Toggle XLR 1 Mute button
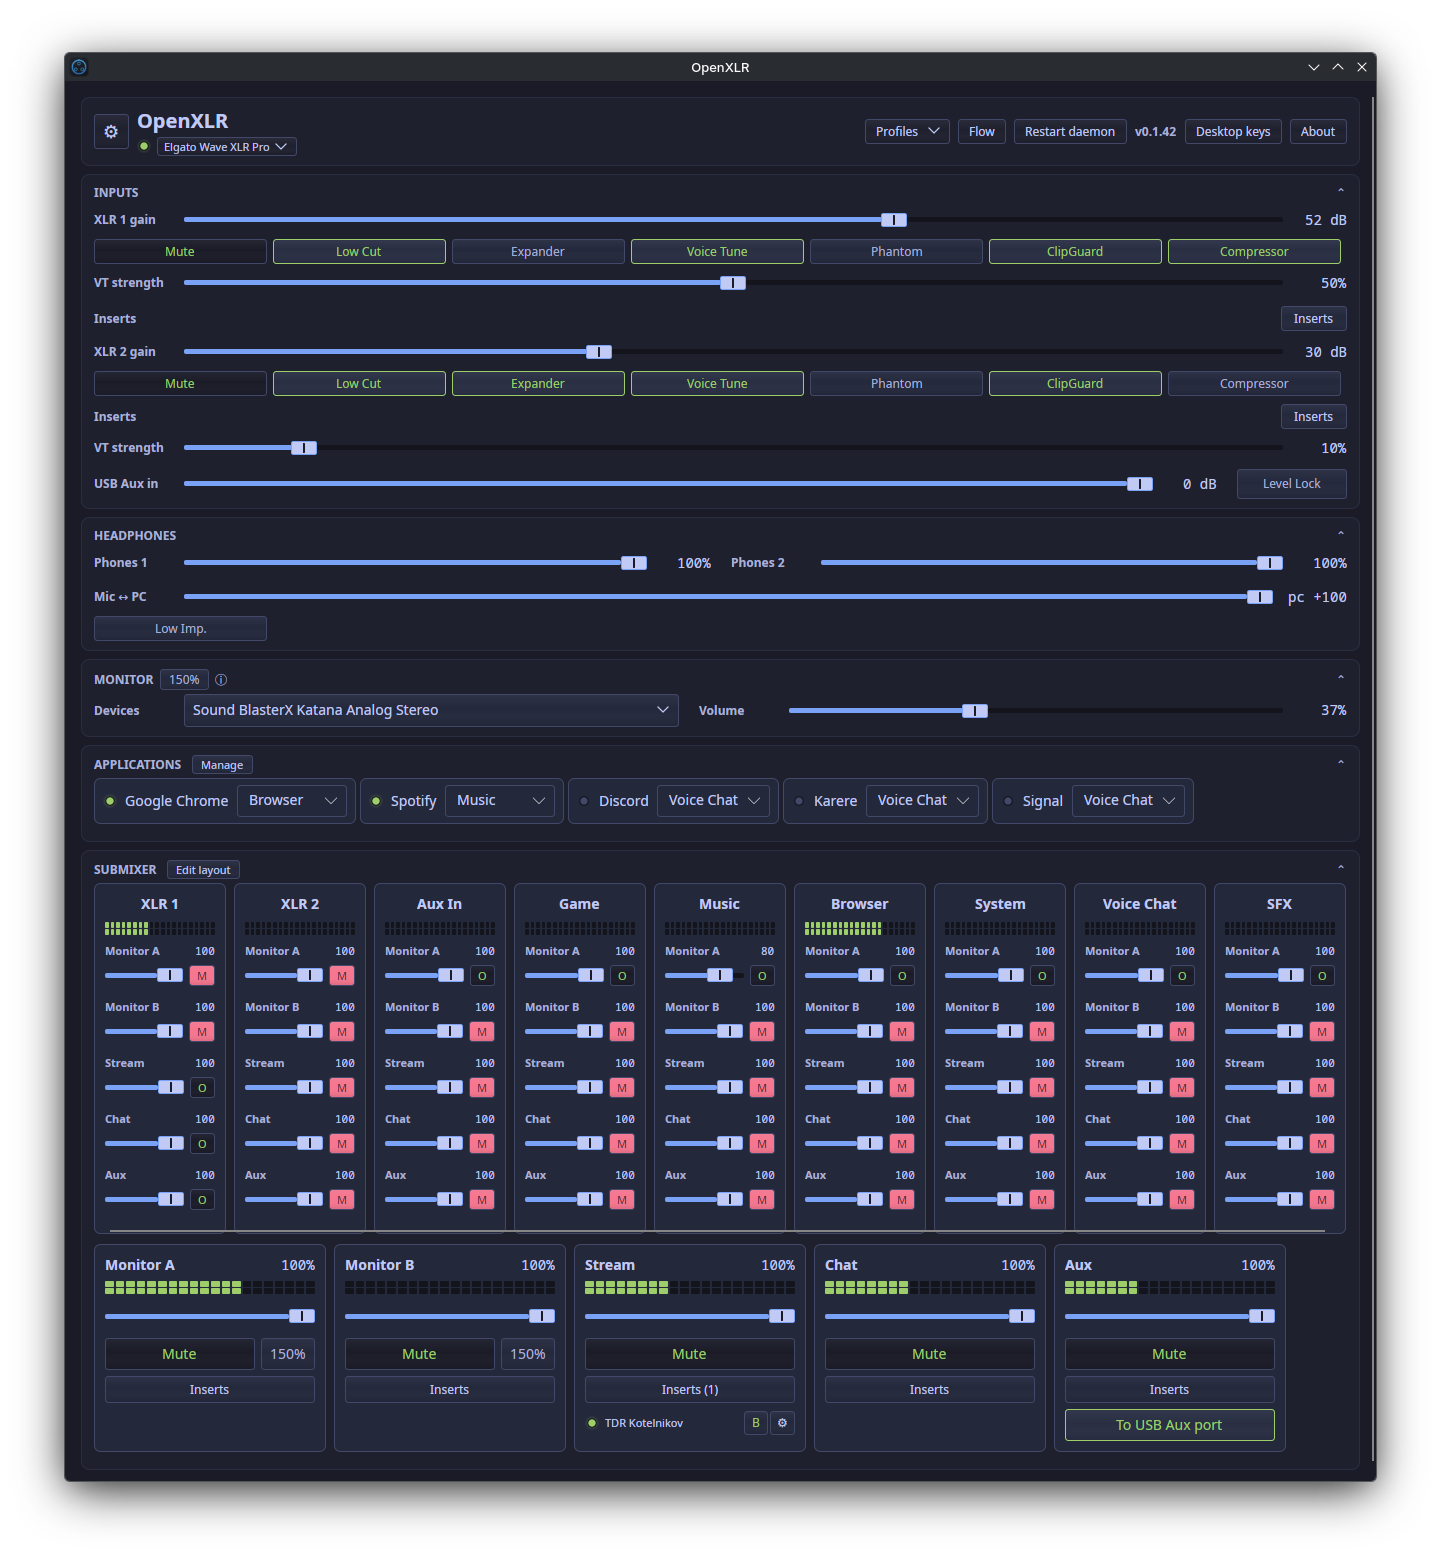Image resolution: width=1441 pixels, height=1558 pixels. (180, 252)
